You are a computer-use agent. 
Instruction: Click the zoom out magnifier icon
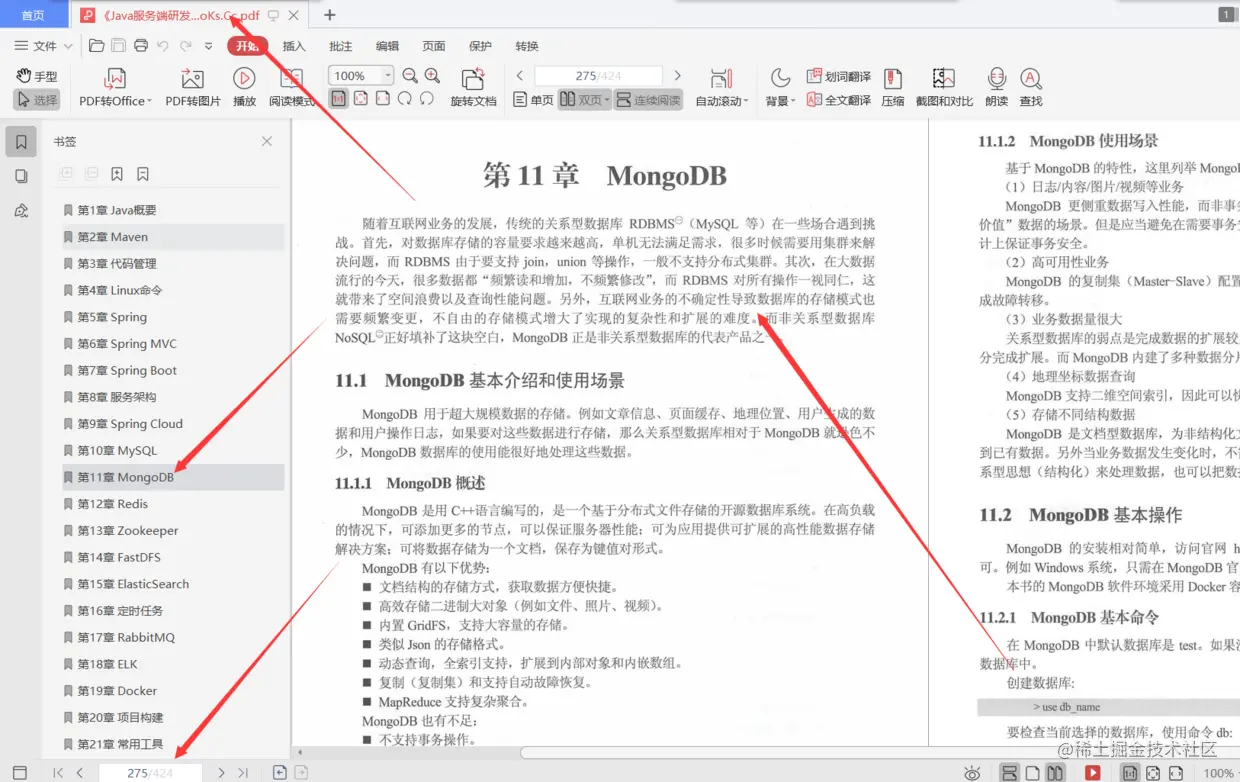(410, 75)
